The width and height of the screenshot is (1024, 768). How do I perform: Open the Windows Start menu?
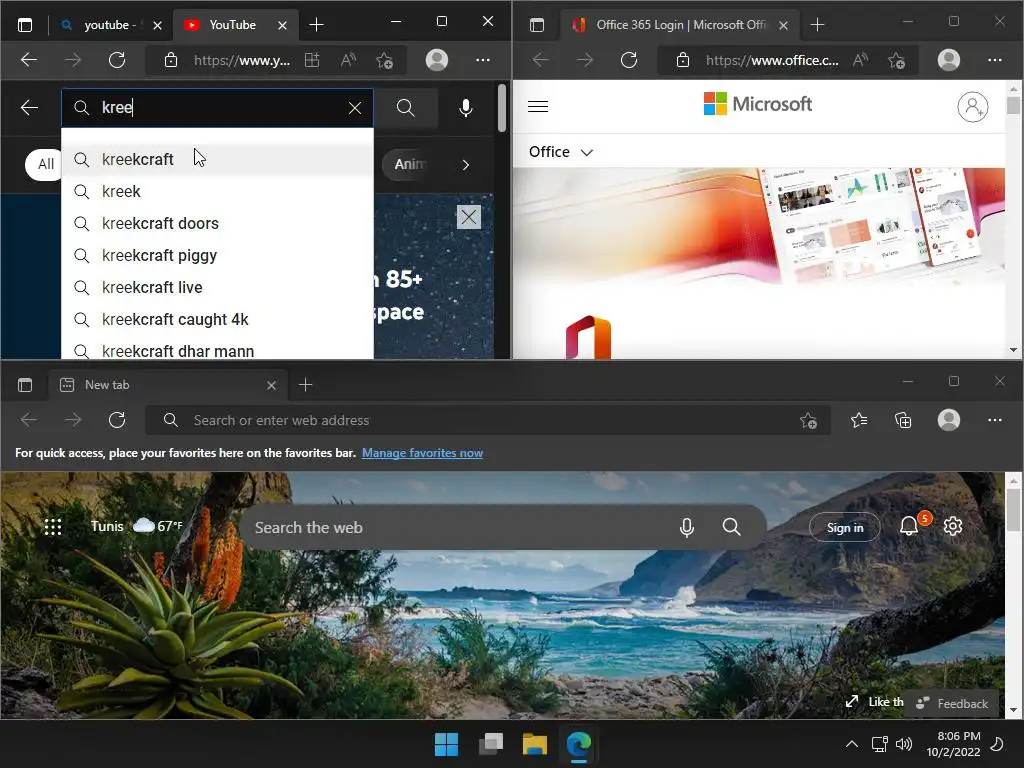pos(447,744)
